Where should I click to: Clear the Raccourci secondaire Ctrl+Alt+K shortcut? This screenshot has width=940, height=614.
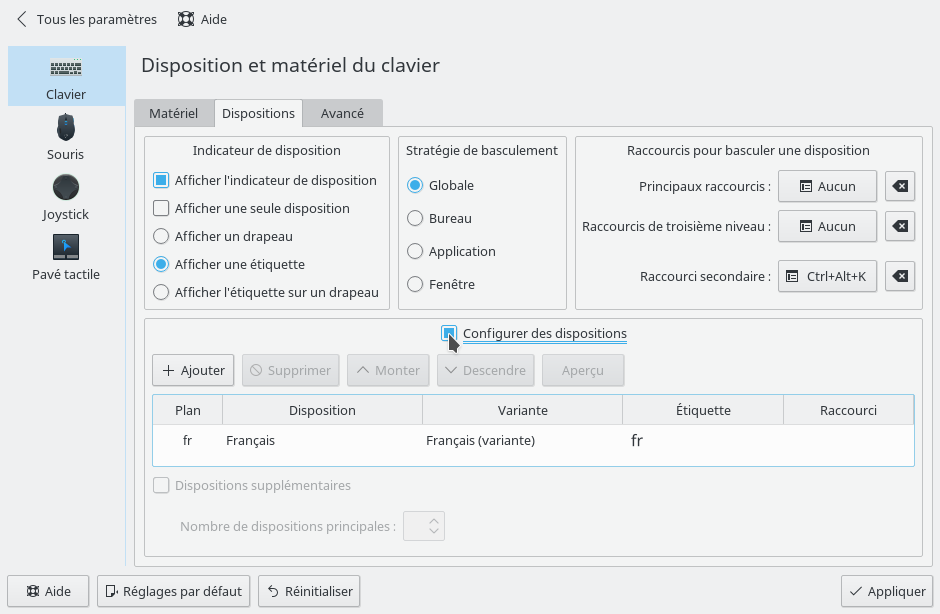[900, 276]
